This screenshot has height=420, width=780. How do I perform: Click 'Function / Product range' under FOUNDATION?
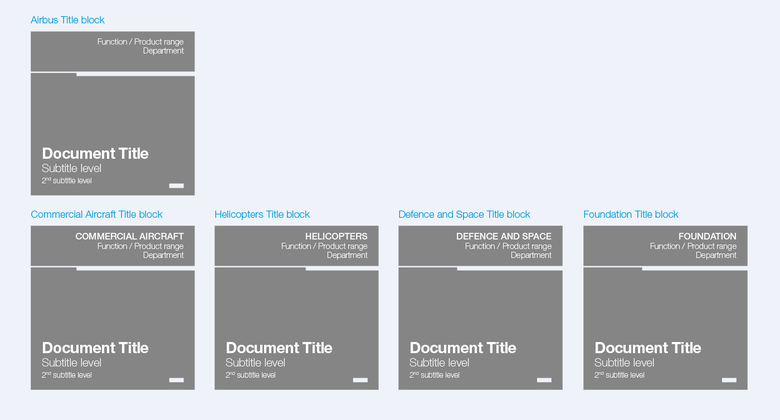693,246
